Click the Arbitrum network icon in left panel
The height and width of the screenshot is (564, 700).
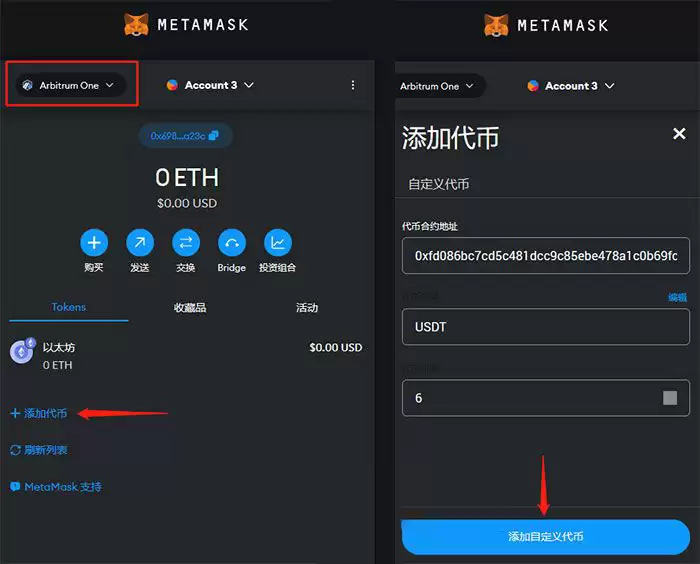(x=28, y=85)
